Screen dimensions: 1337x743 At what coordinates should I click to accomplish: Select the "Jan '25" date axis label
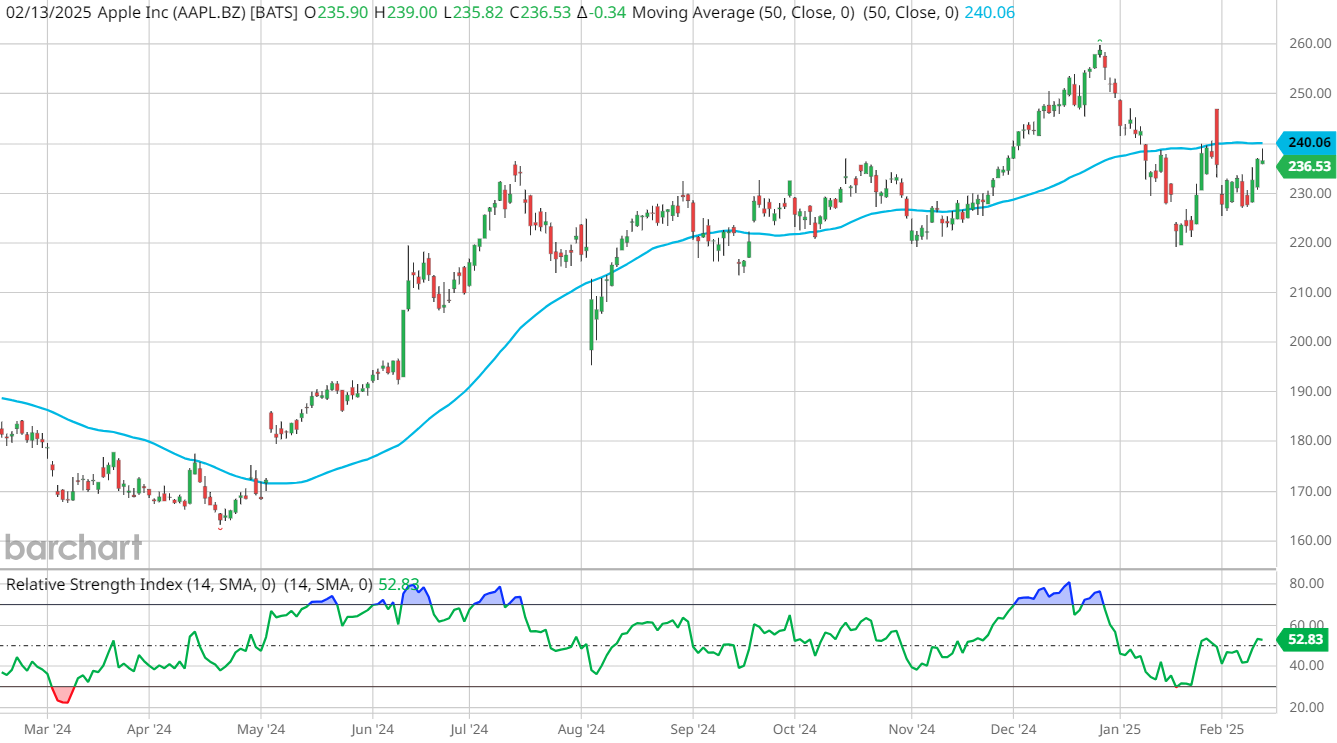pyautogui.click(x=1121, y=729)
